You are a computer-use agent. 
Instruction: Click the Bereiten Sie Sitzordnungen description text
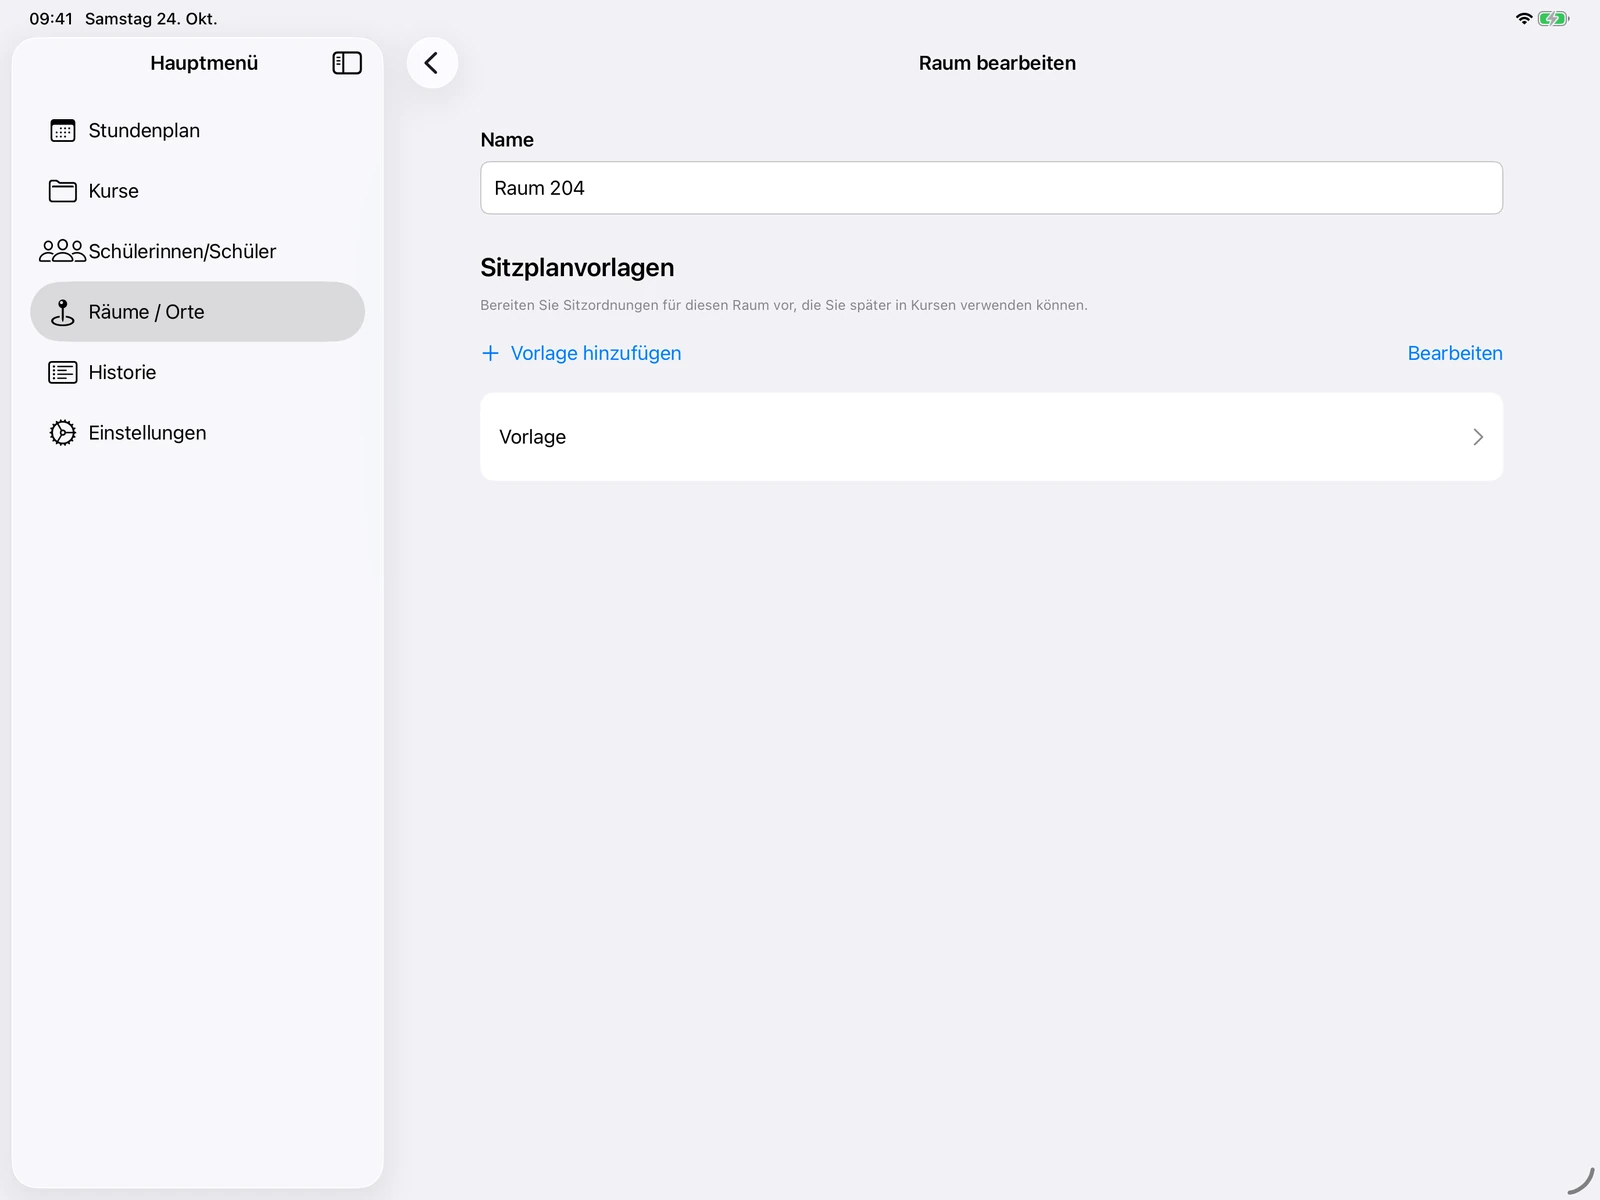click(784, 305)
